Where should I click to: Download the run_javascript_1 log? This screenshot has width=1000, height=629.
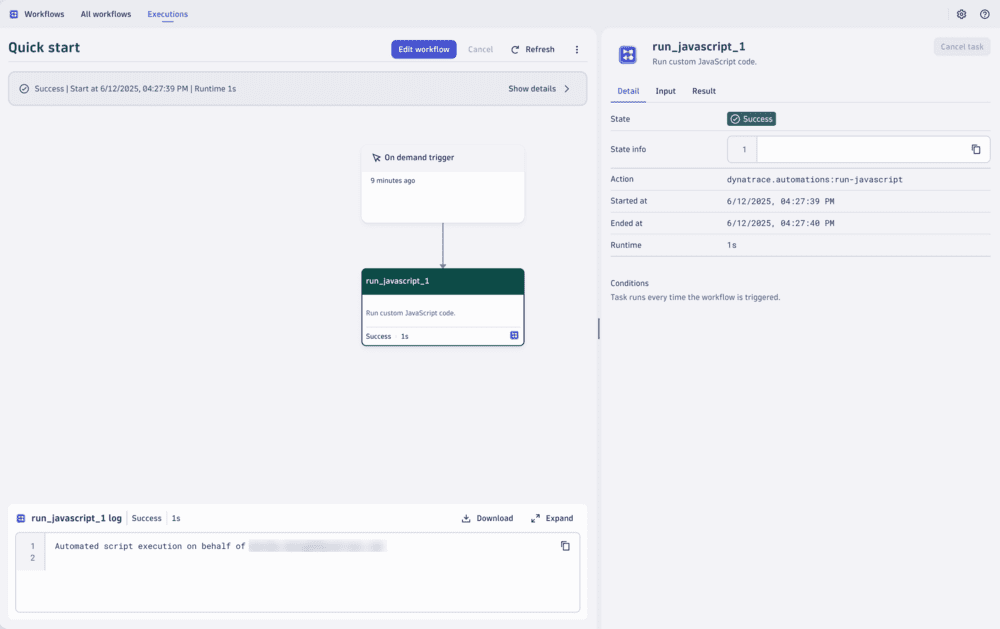coord(487,518)
